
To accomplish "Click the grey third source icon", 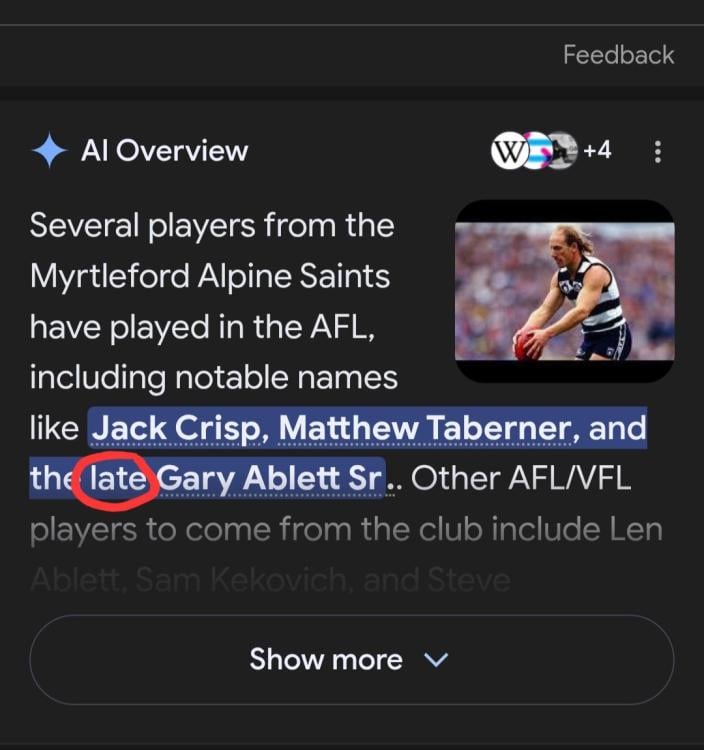I will click(562, 151).
